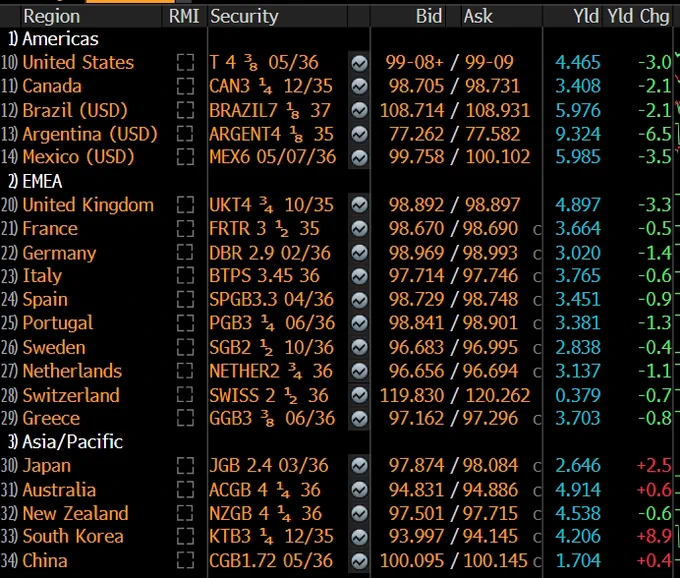Open chart icon for Mexico MEX6 05/07/36
Viewport: 680px width, 578px height.
[359, 158]
